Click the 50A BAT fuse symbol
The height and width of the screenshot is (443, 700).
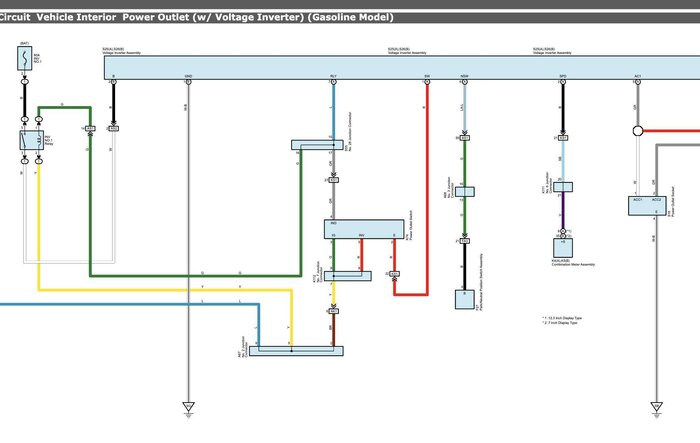(x=24, y=62)
